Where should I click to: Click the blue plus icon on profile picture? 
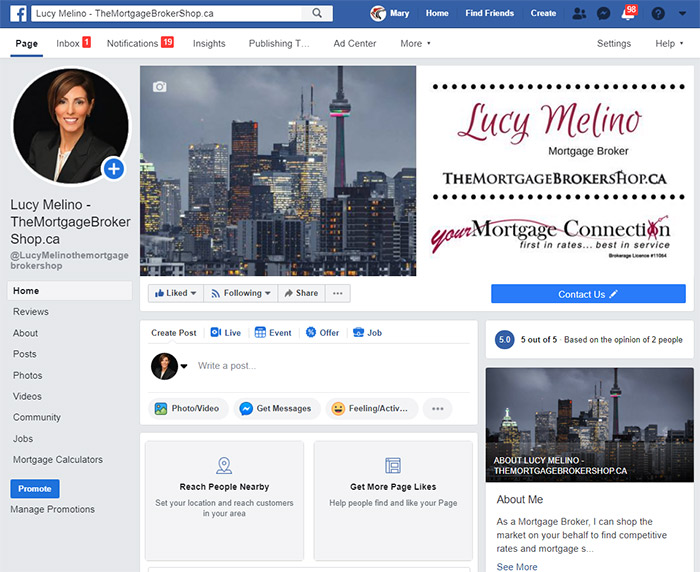click(x=114, y=169)
